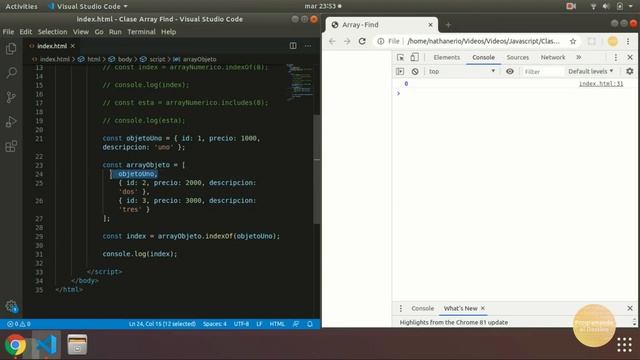Change indentation via Spaces: 4
The width and height of the screenshot is (640, 360).
click(x=215, y=324)
